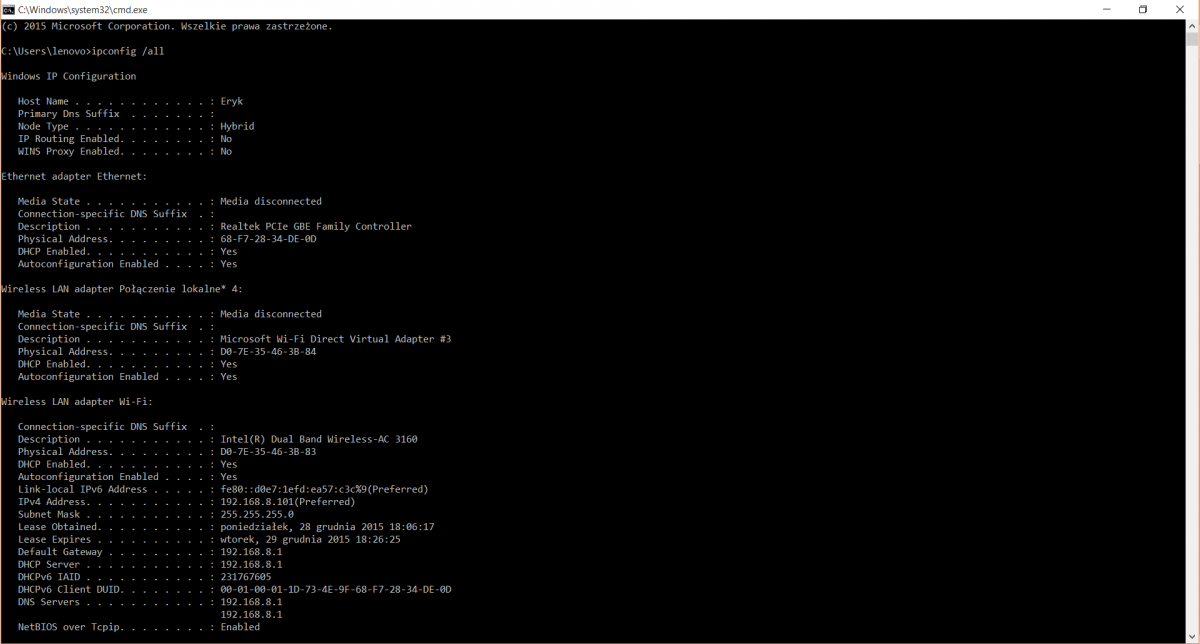Click the vertical scrollbar thumb
Viewport: 1200px width, 644px height.
pos(1192,39)
